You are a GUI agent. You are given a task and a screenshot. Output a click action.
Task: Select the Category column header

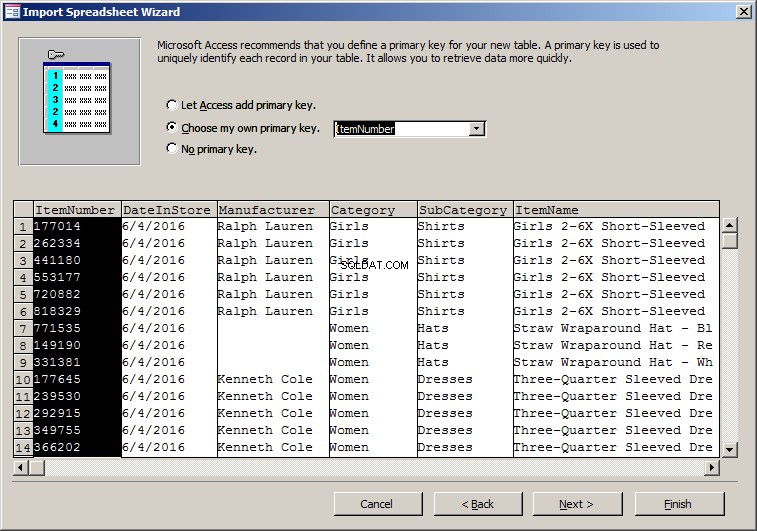pos(373,210)
